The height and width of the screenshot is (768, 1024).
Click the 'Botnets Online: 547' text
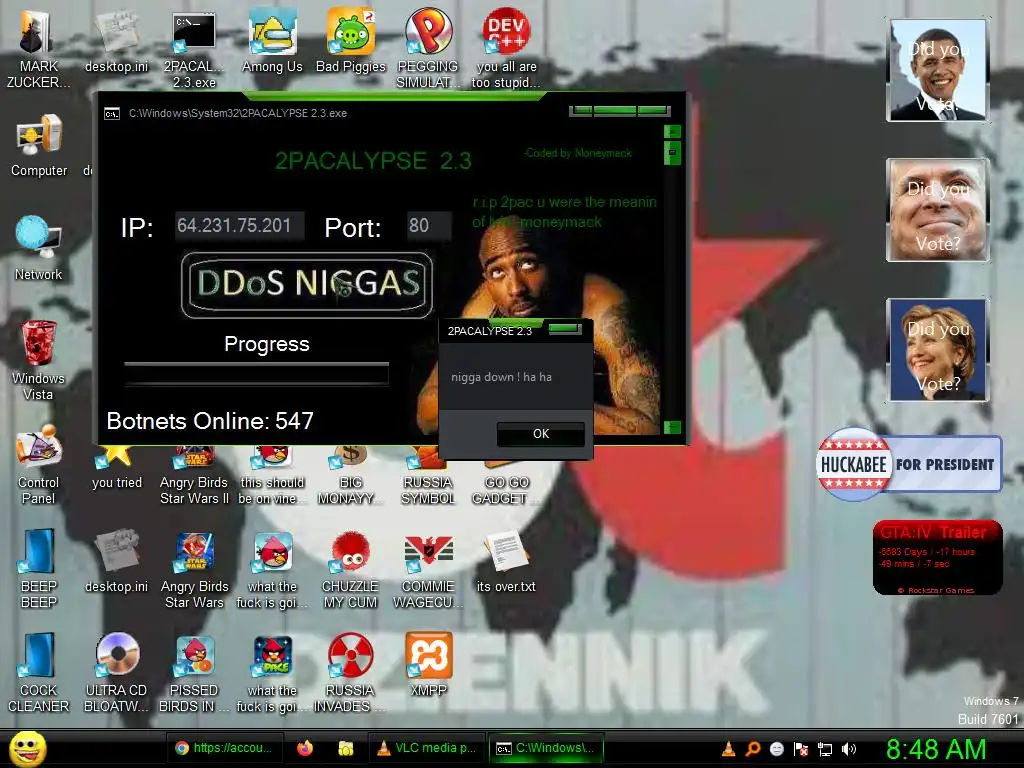pos(210,421)
